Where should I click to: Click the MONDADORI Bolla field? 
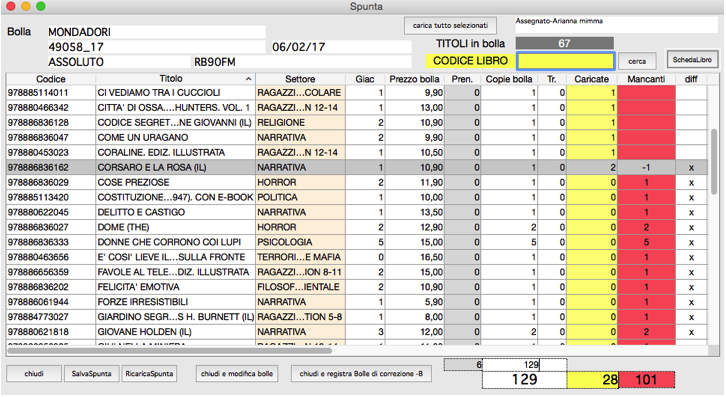tap(156, 32)
